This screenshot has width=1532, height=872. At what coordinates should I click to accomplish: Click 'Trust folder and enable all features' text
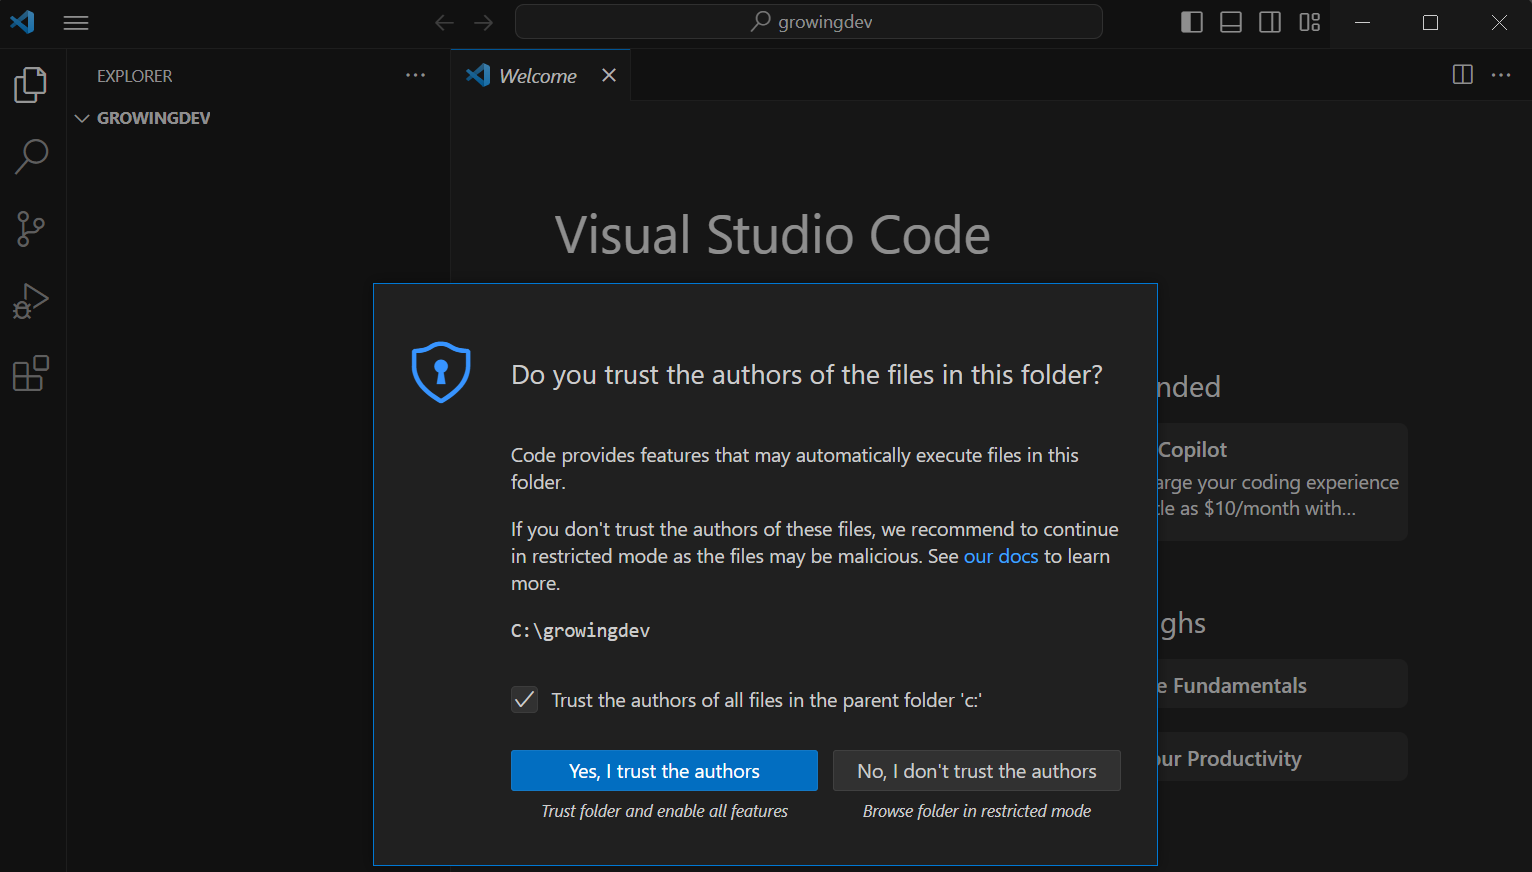(x=664, y=811)
